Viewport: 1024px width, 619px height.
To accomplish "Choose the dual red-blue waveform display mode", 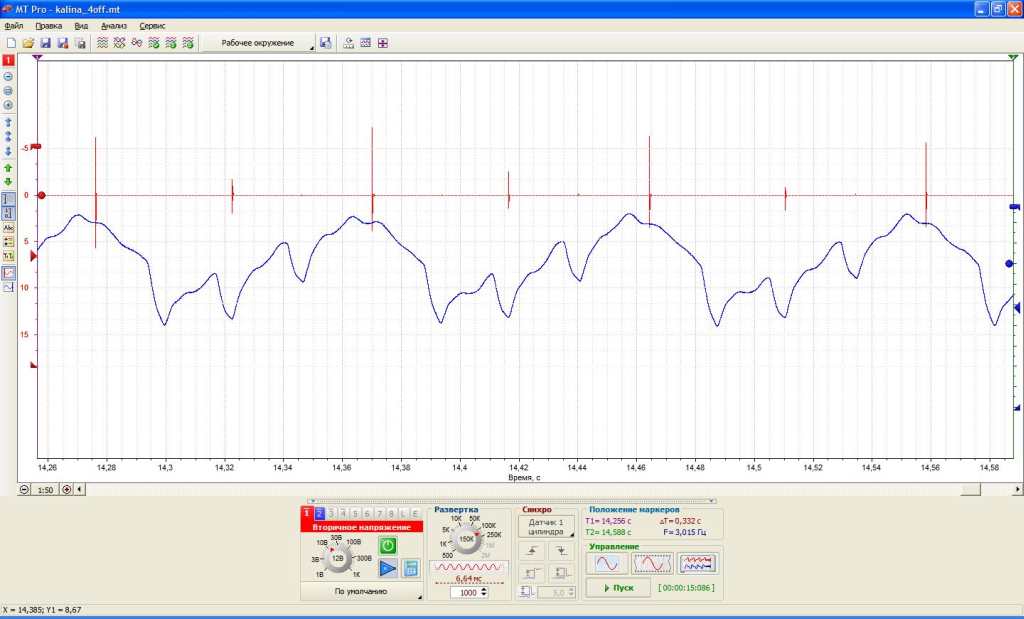I will pos(697,563).
